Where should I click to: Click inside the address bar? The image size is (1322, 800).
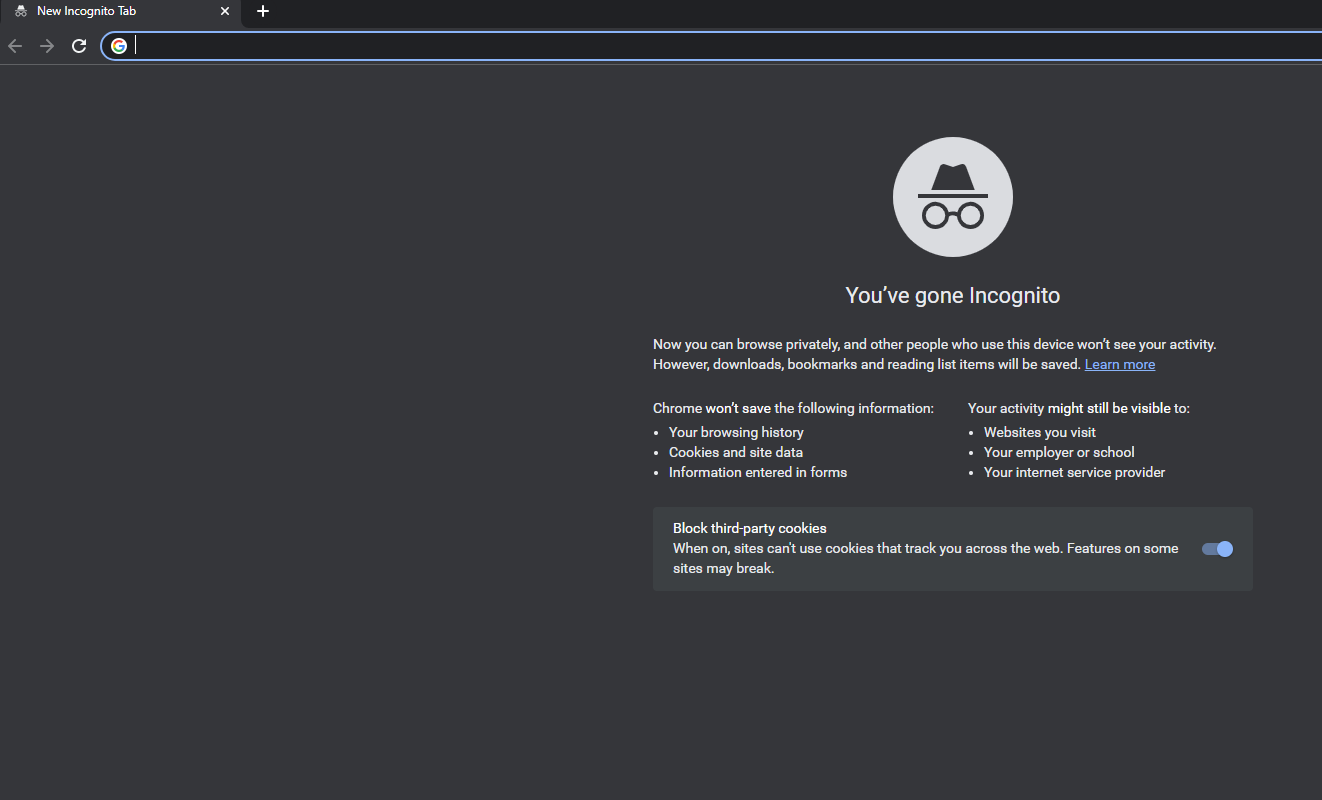point(400,45)
